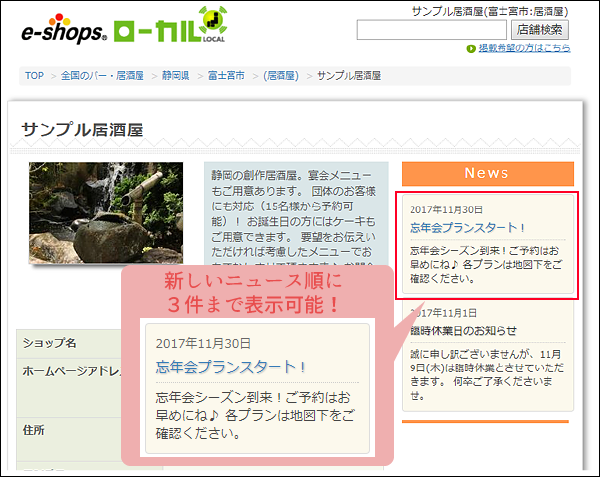Open 全国のバー・居酒屋 breadcrumb link

pyautogui.click(x=102, y=75)
